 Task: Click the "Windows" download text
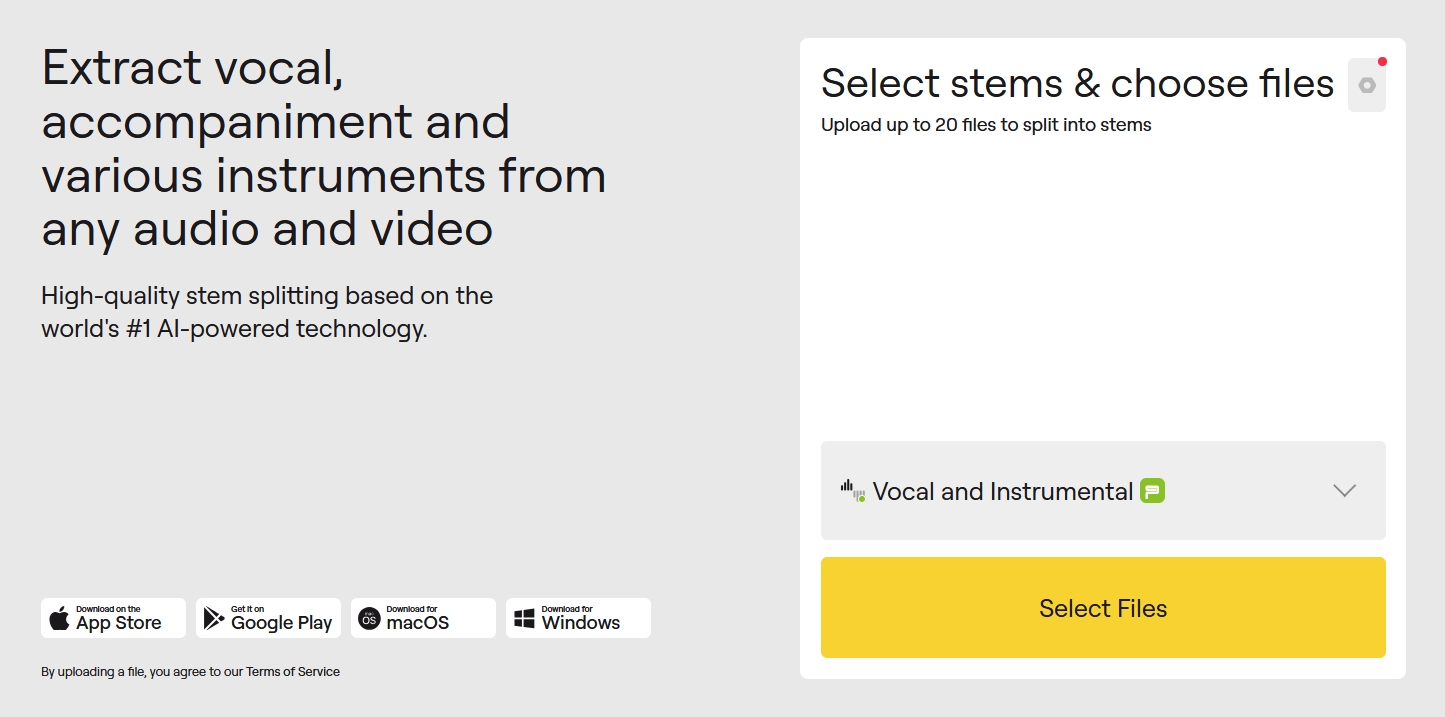(580, 623)
